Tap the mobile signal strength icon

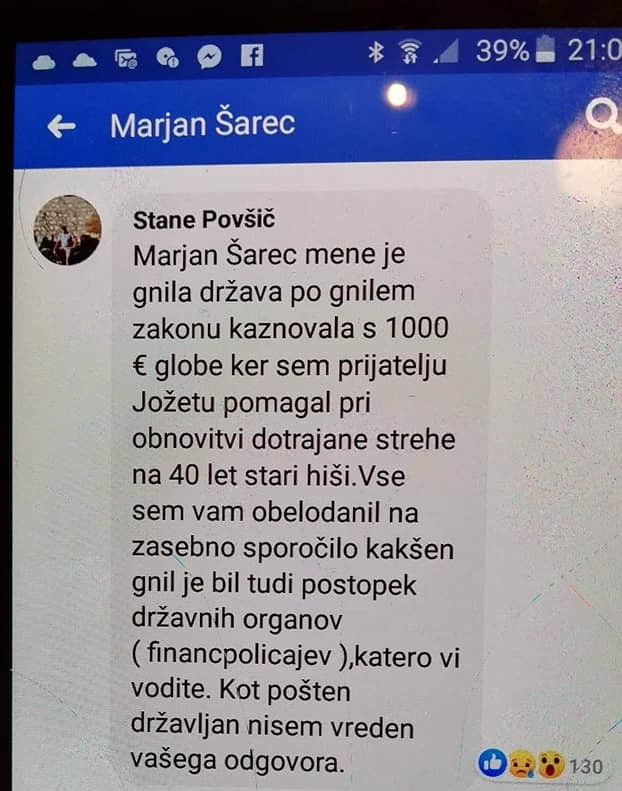(x=446, y=52)
